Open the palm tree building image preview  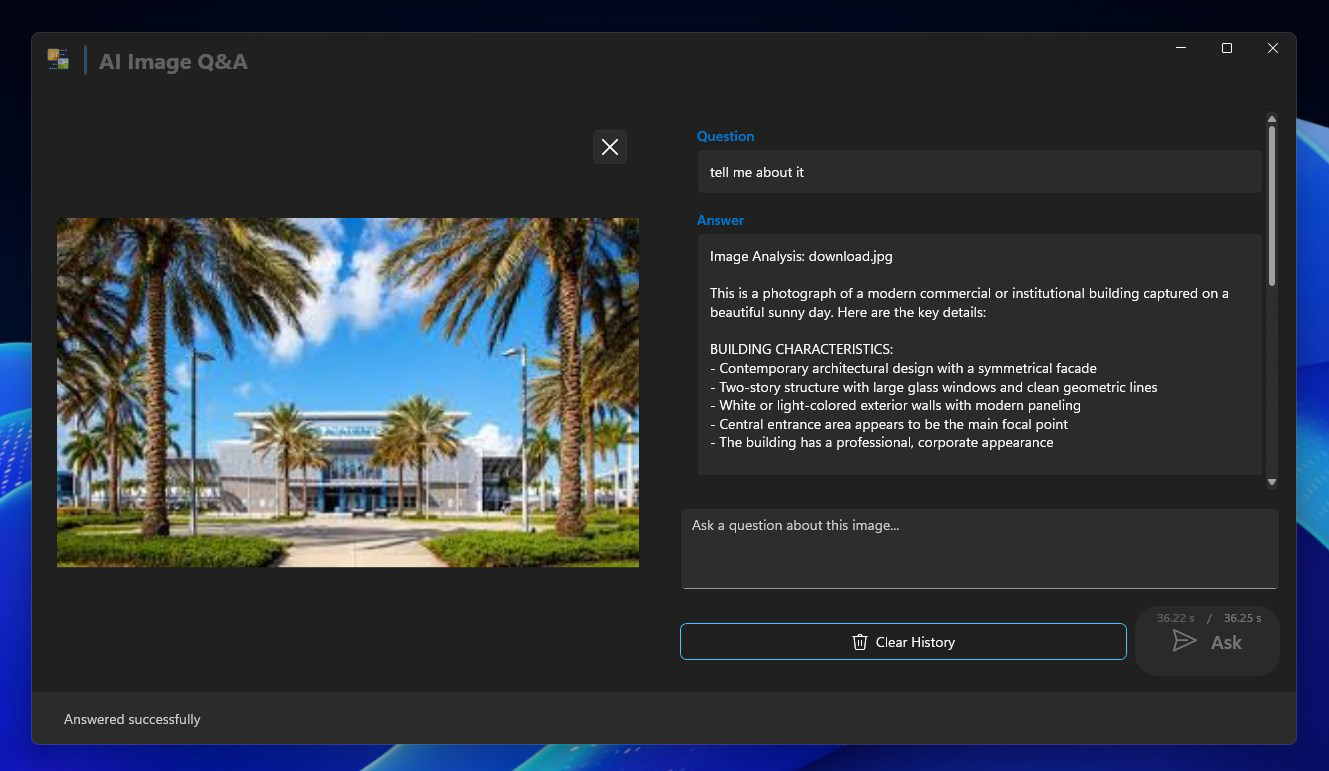tap(348, 391)
